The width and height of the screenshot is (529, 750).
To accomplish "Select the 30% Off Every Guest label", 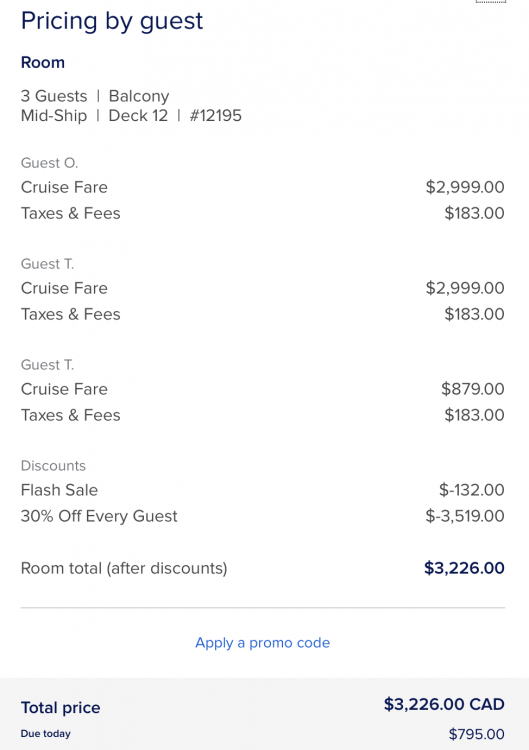I will [99, 516].
